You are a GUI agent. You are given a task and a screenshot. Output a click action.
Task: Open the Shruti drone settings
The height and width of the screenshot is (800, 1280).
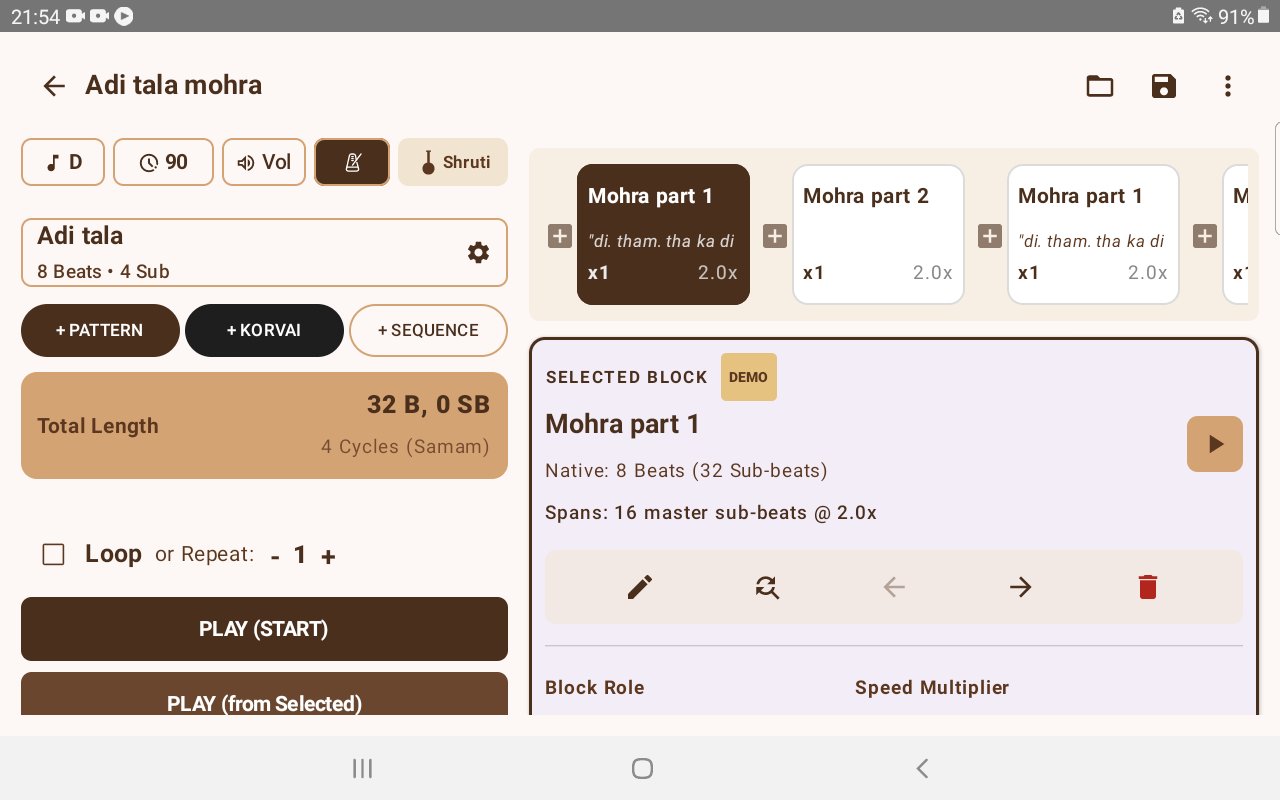(453, 162)
